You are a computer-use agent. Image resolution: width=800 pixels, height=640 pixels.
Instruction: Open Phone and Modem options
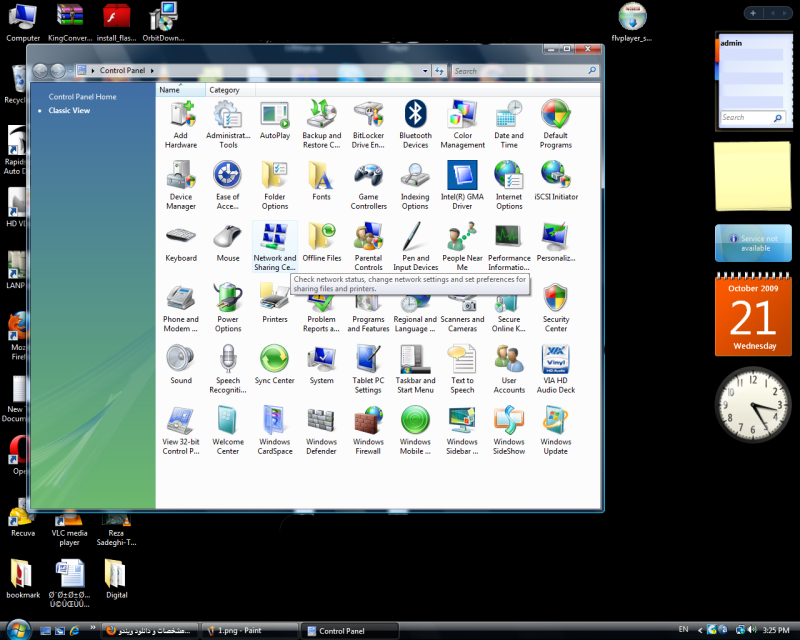[181, 308]
